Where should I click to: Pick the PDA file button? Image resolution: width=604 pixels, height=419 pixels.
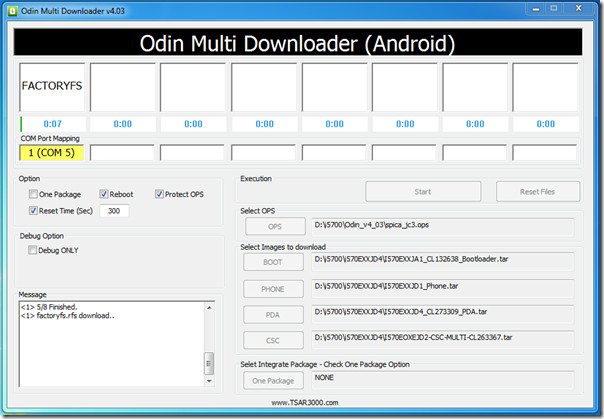click(273, 315)
